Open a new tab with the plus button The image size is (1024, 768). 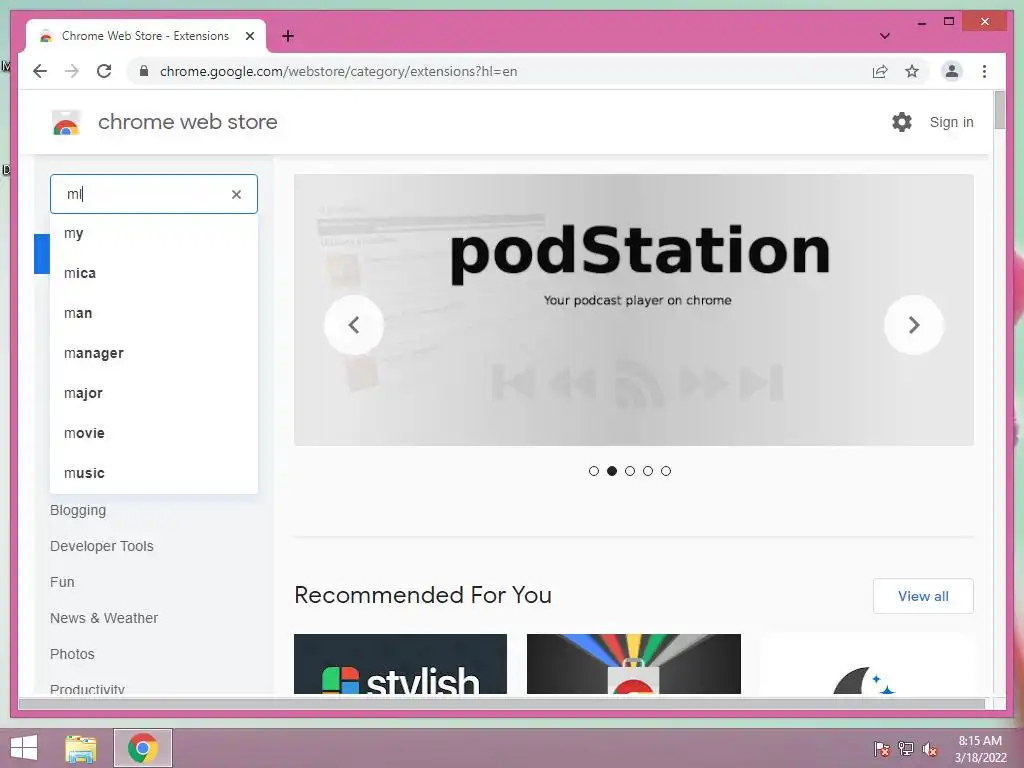coord(288,36)
